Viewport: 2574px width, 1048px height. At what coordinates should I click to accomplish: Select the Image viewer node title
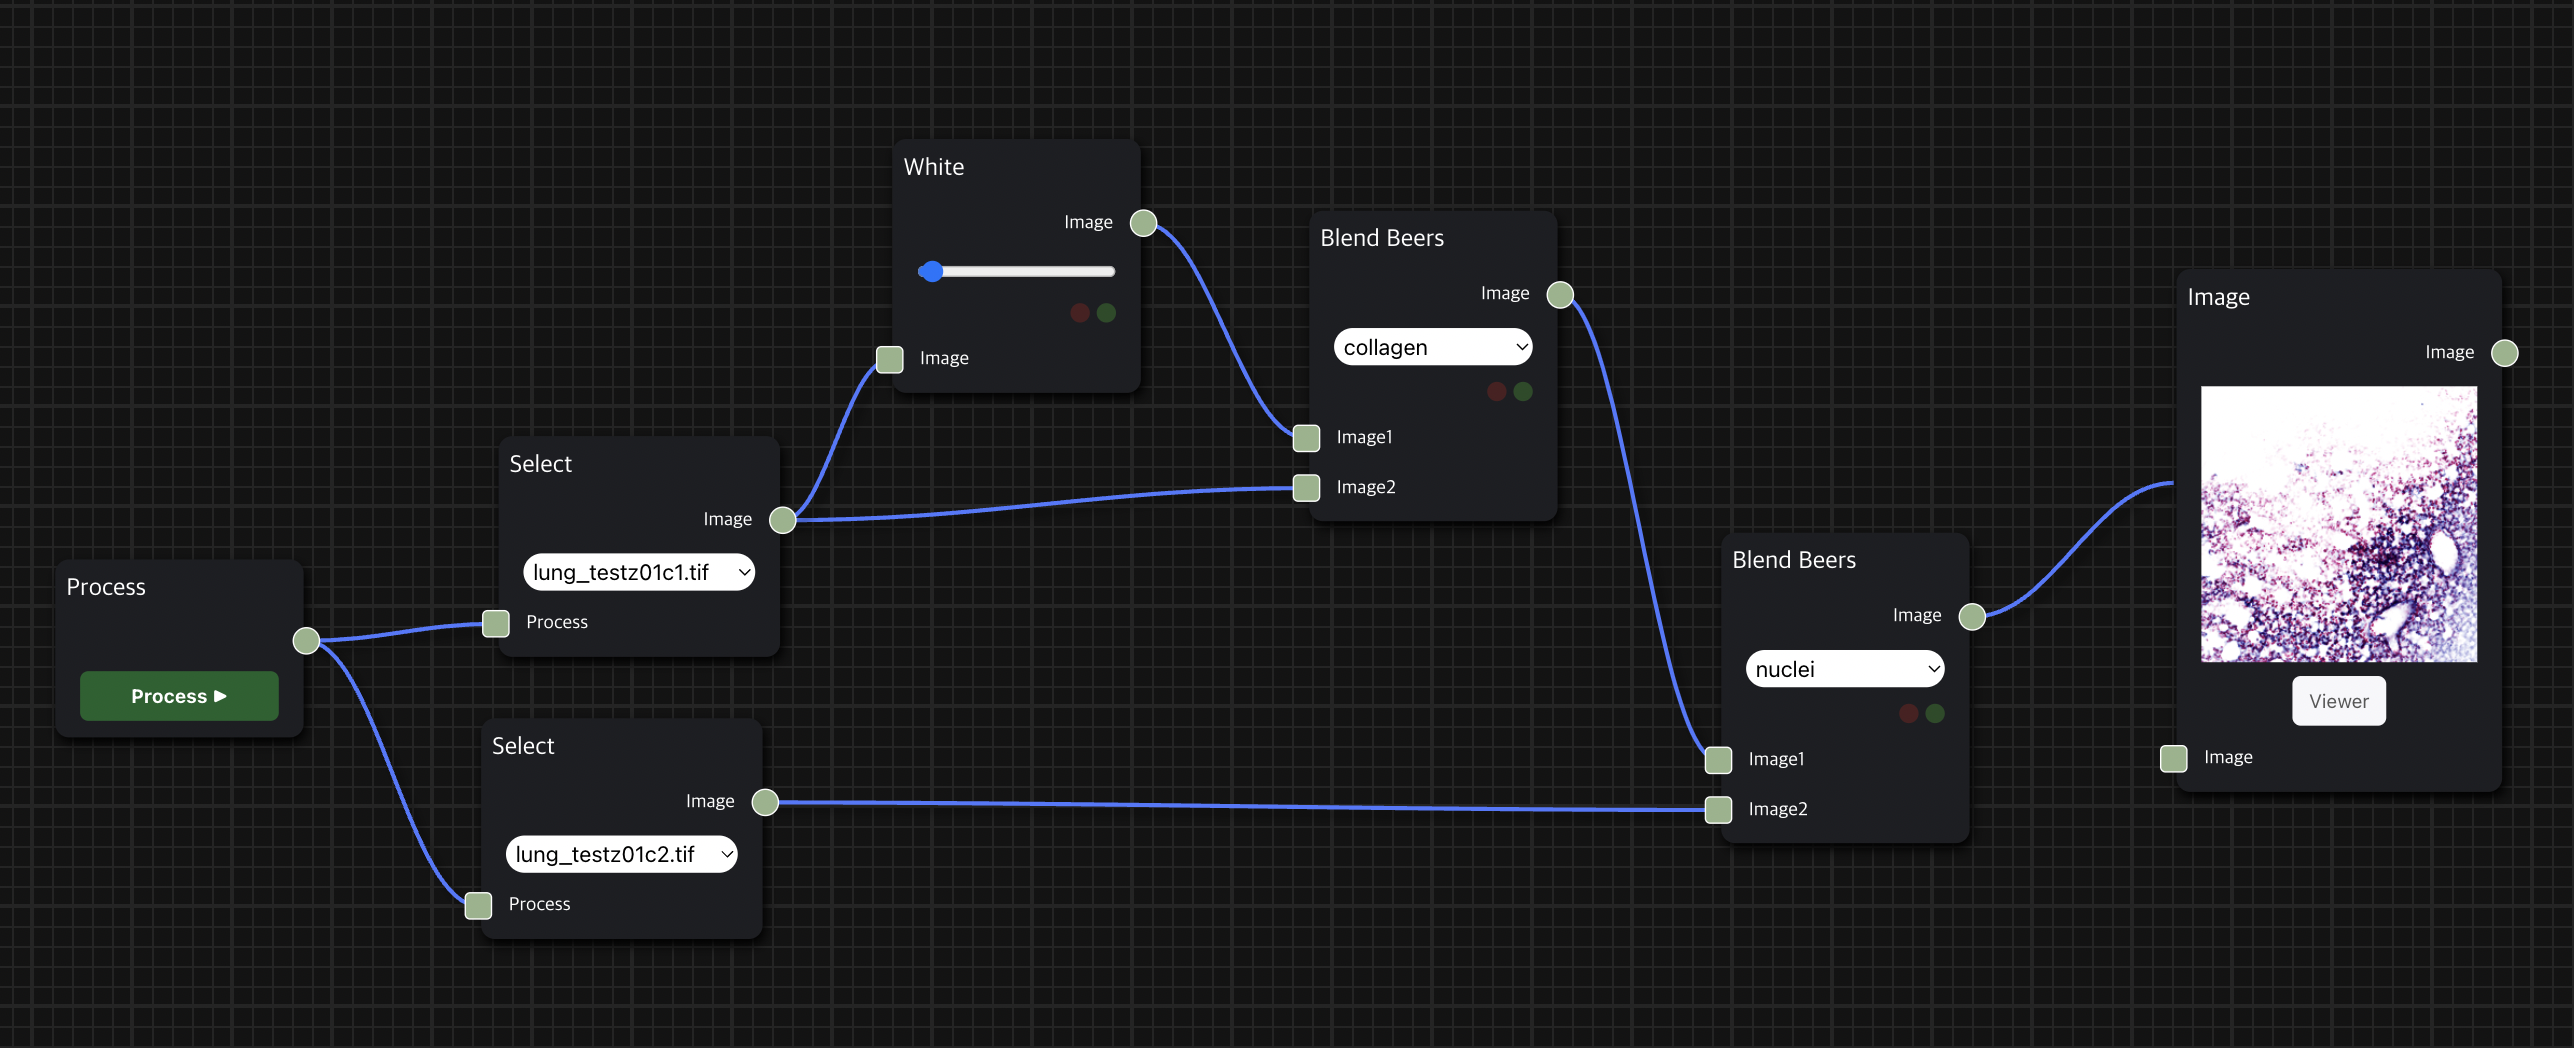(x=2218, y=298)
